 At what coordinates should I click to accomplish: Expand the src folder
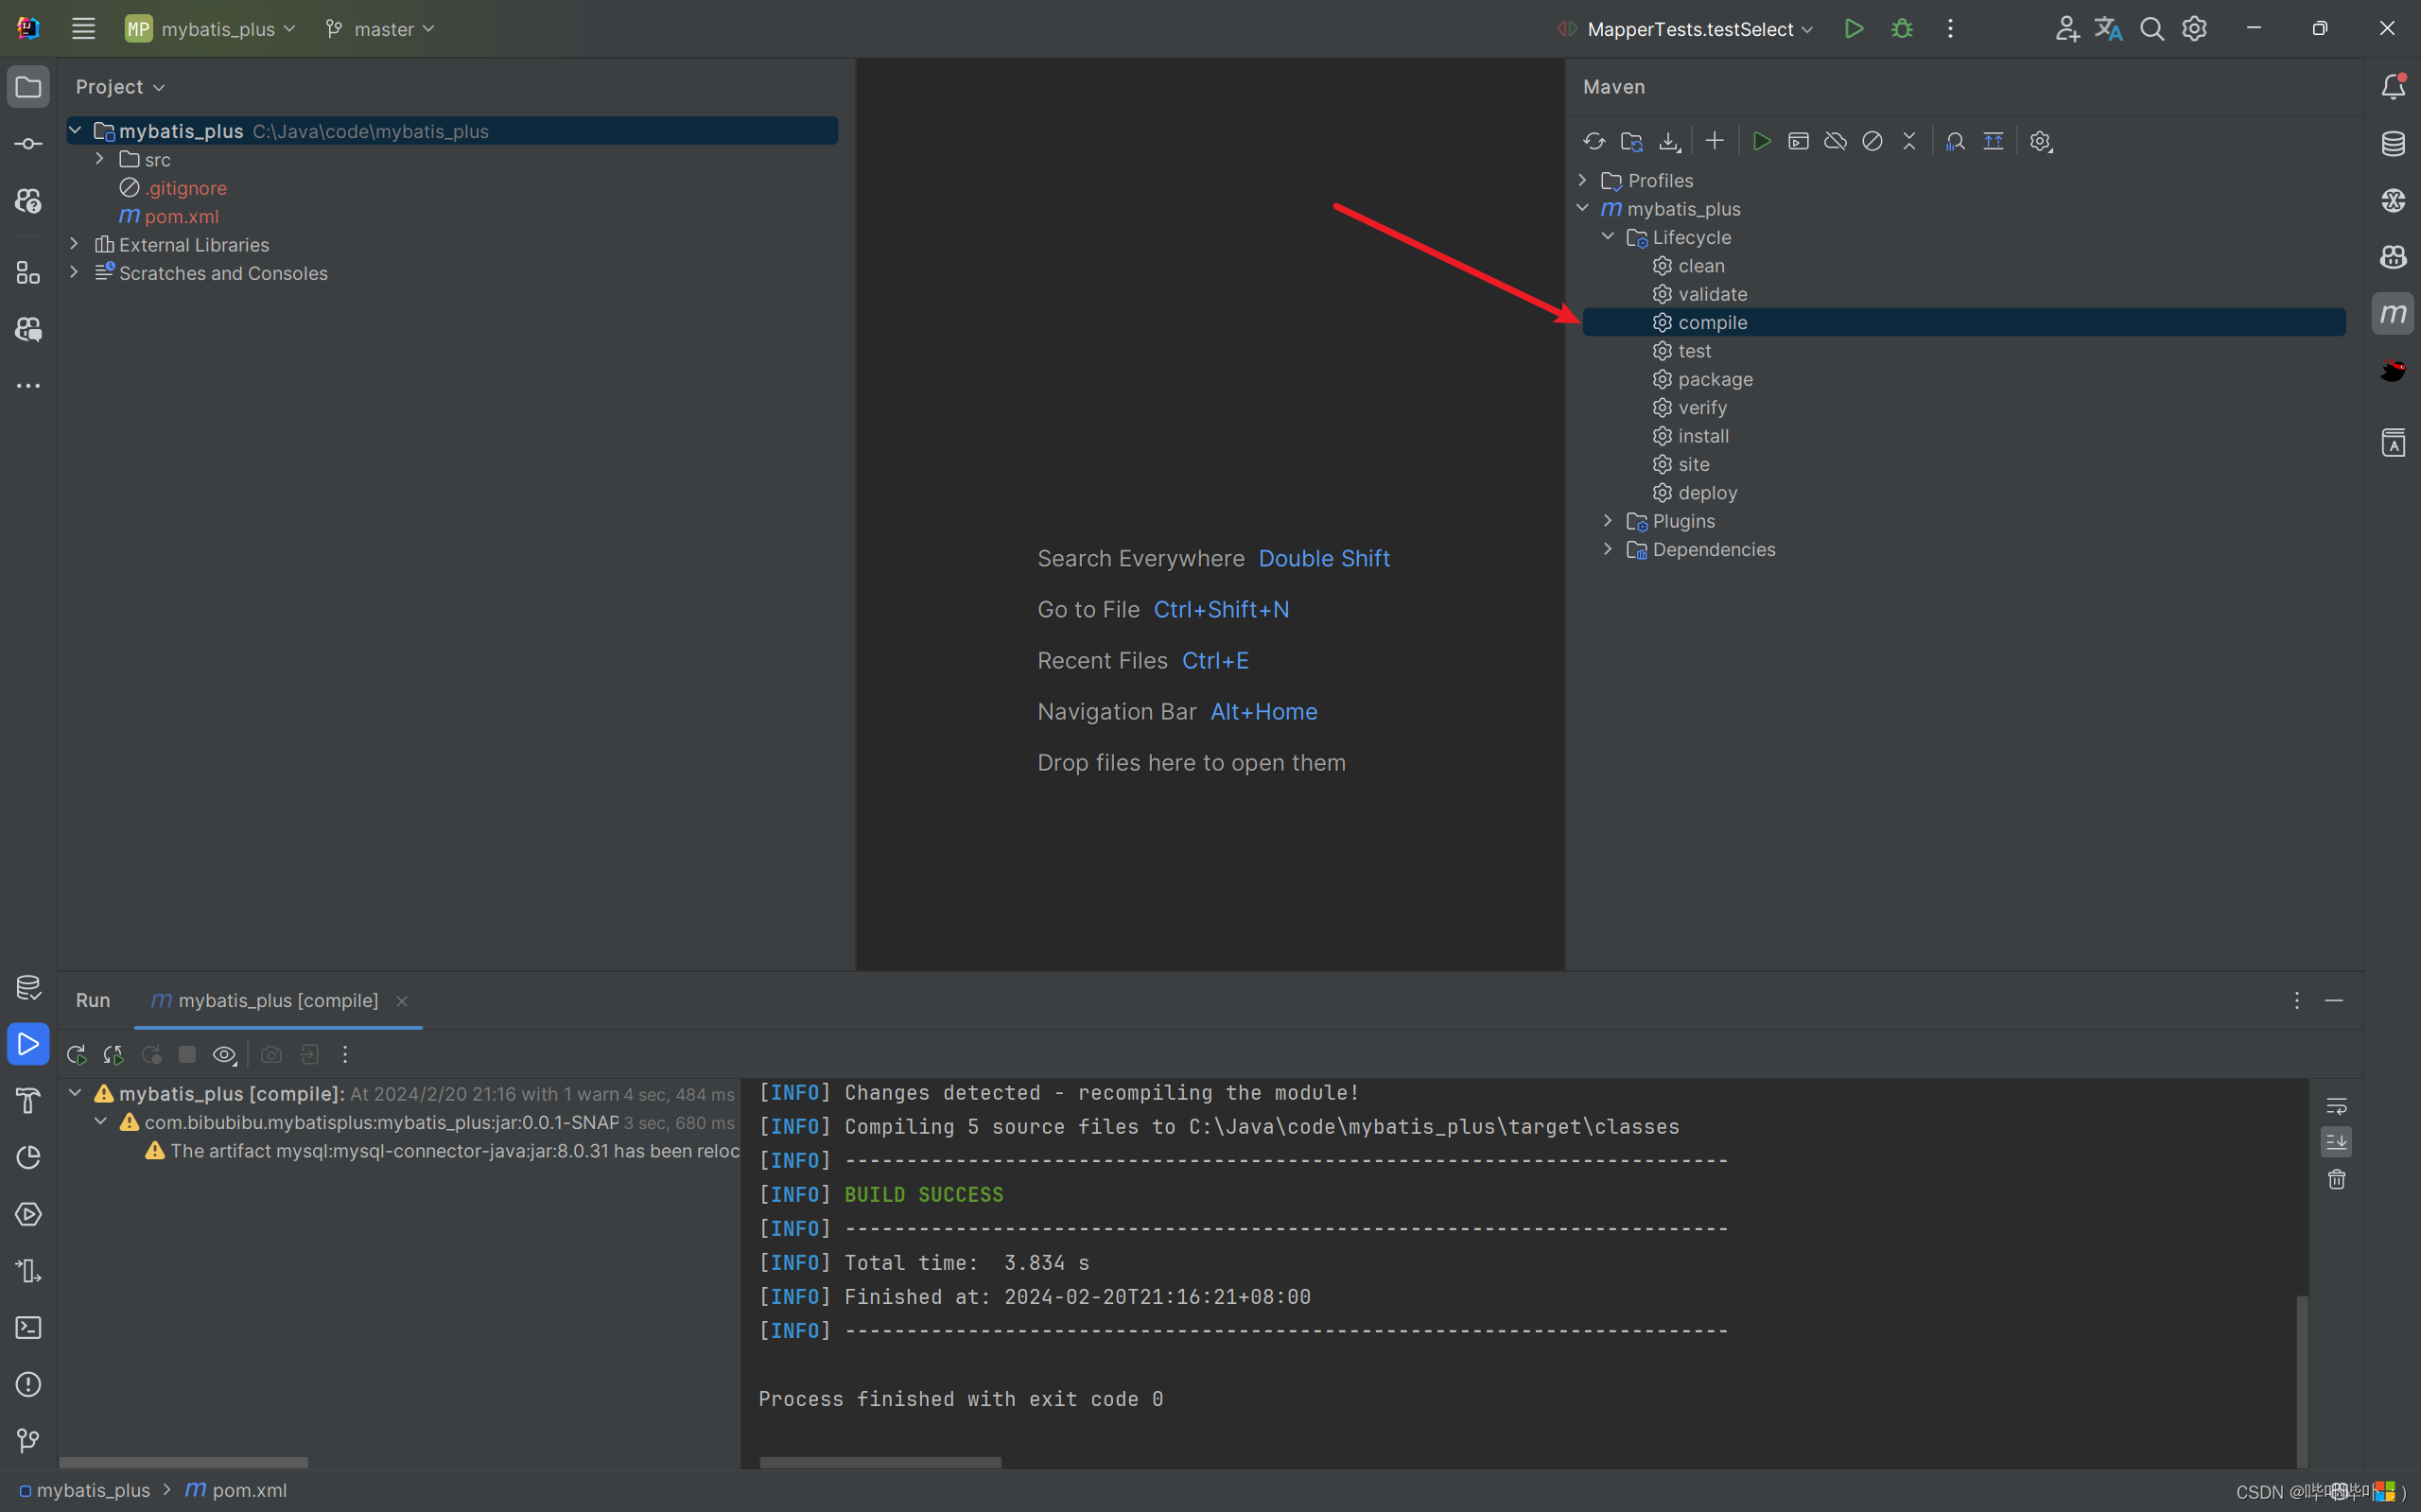(99, 159)
